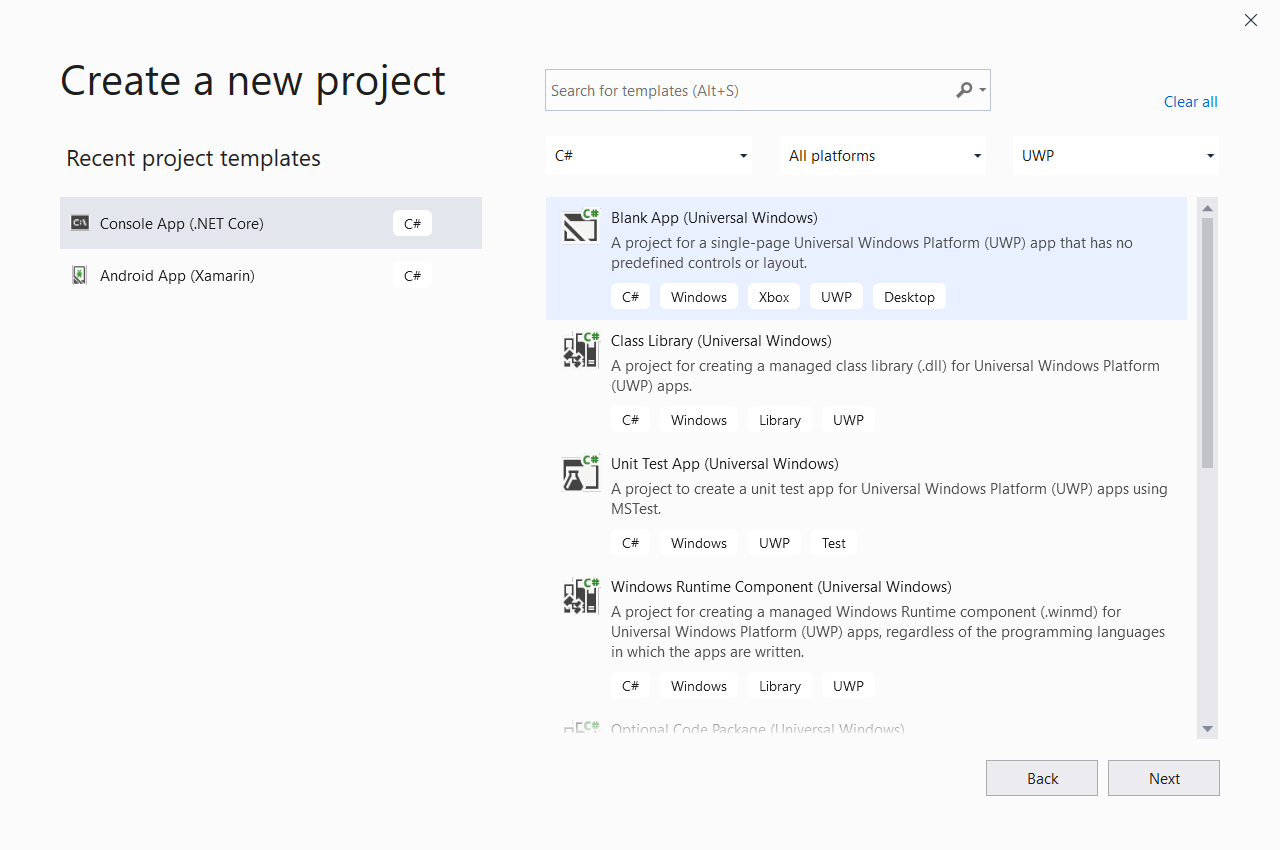Open the search options dropdown arrow
1280x850 pixels.
click(983, 90)
